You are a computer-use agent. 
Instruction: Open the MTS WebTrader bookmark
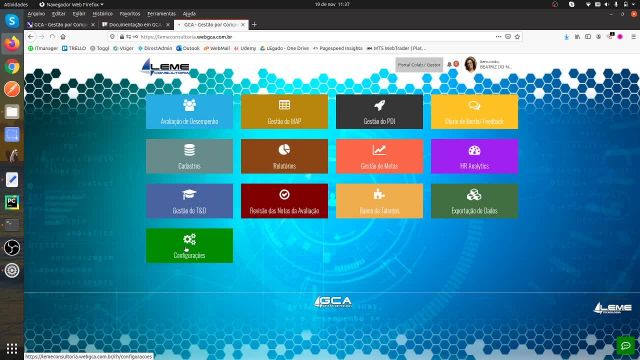coord(396,48)
